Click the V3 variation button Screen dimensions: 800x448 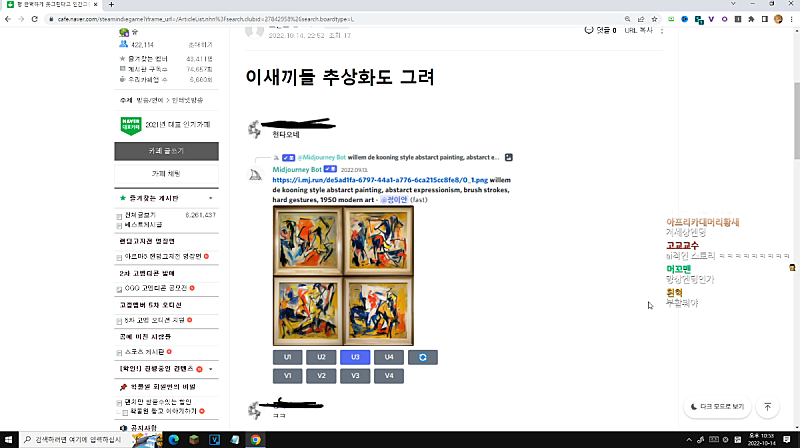[355, 376]
